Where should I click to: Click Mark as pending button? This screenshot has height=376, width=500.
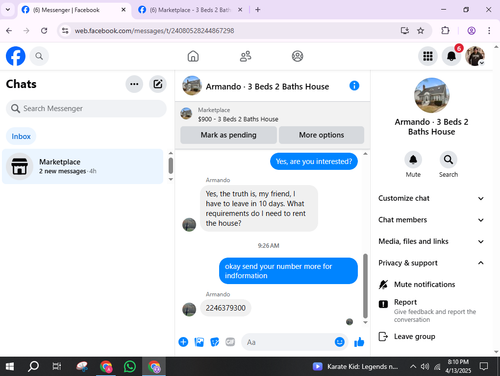pos(228,135)
